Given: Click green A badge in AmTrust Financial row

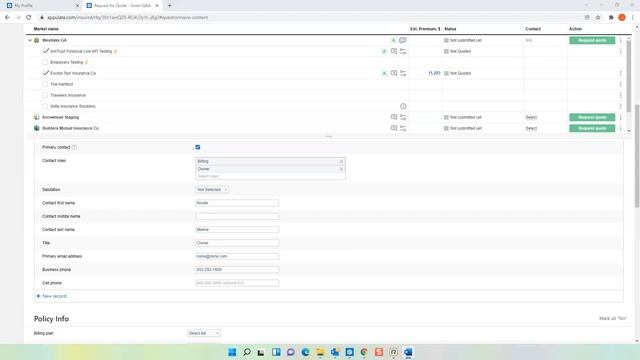Looking at the screenshot, I should pos(384,51).
